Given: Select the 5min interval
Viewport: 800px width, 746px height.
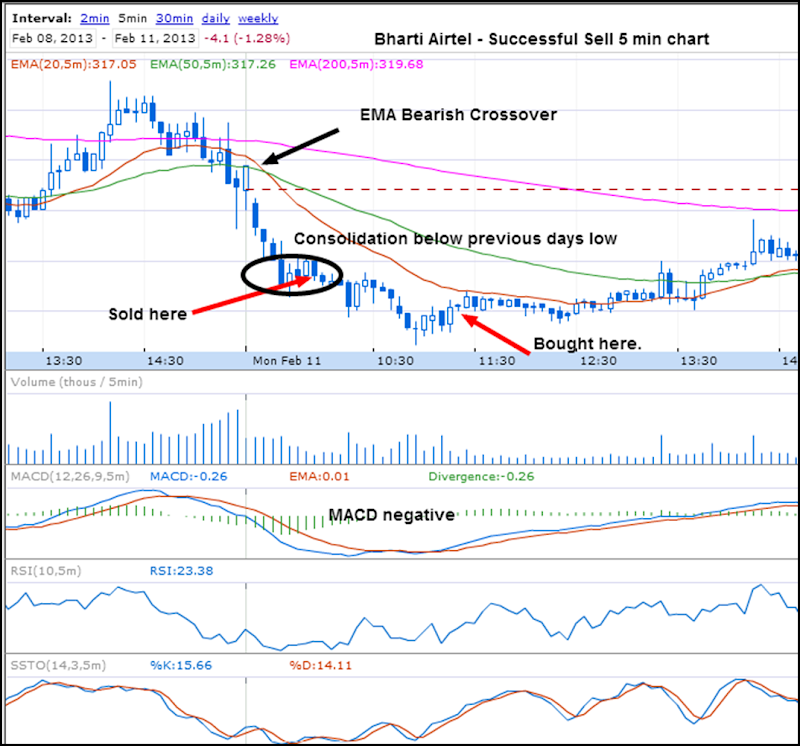Looking at the screenshot, I should coord(133,18).
